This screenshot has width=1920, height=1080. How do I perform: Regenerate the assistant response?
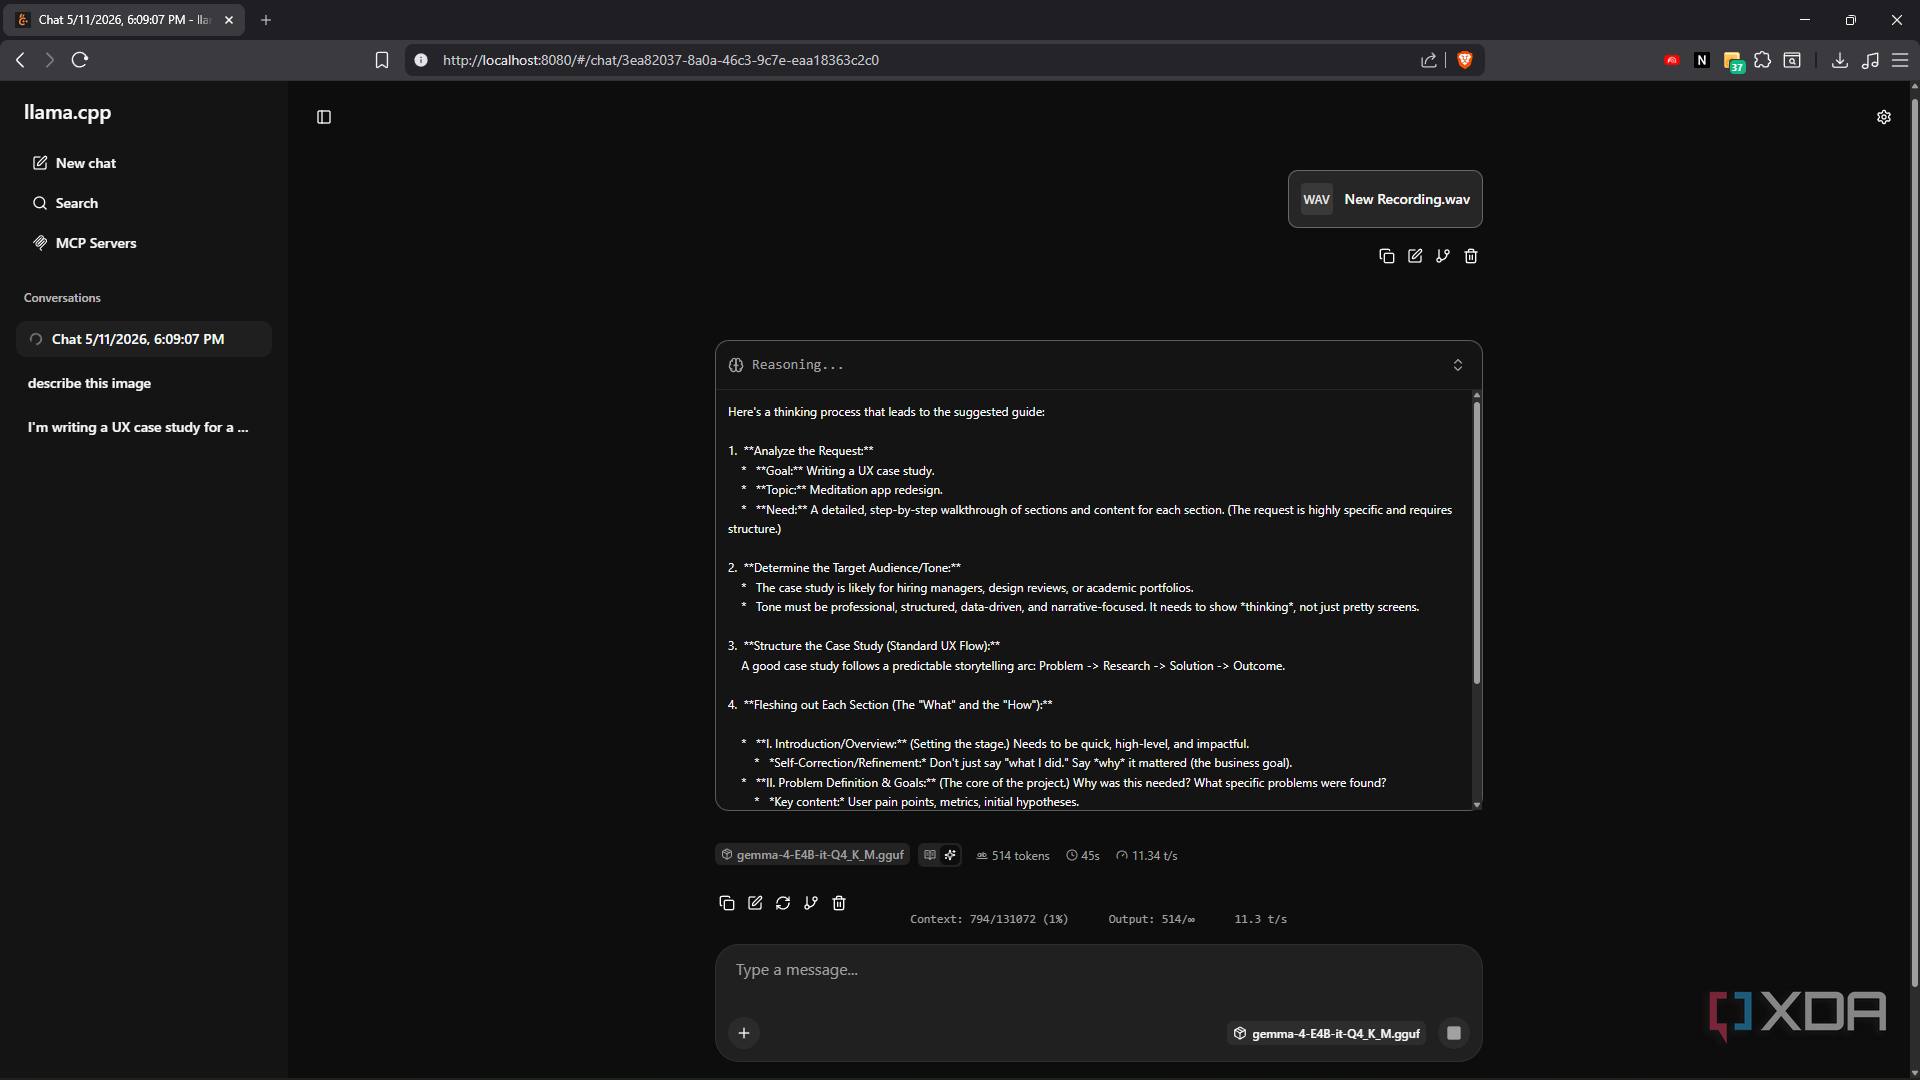[783, 903]
